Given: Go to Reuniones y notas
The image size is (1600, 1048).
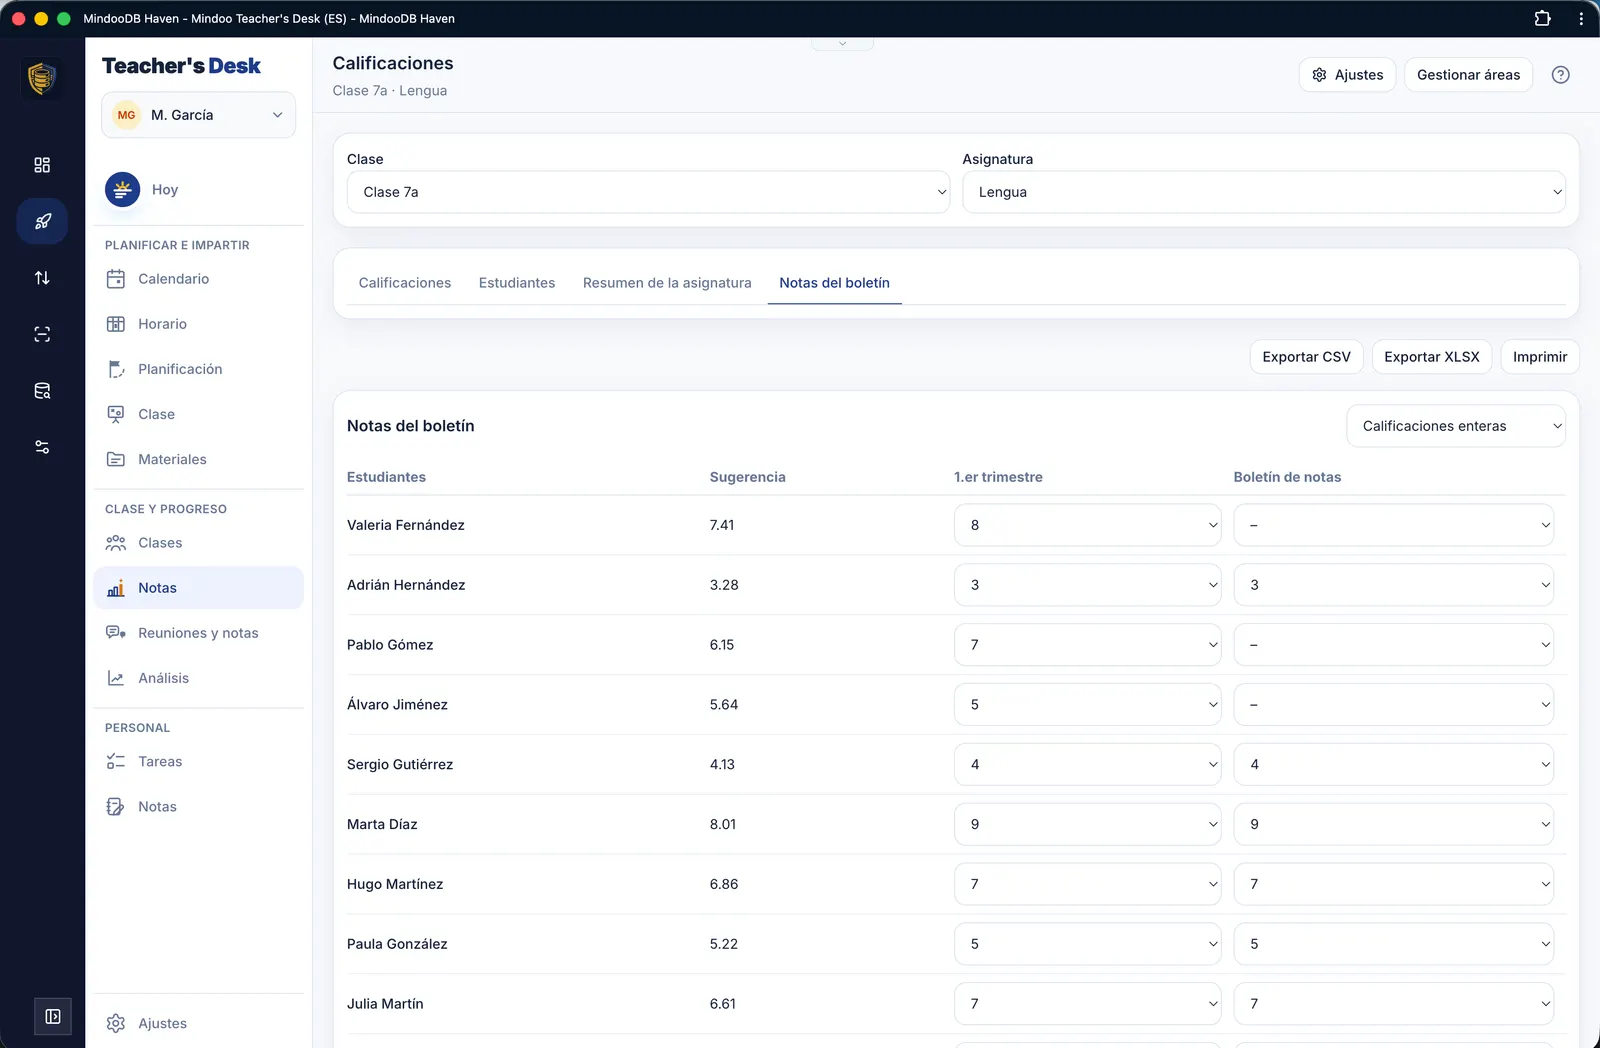Looking at the screenshot, I should pyautogui.click(x=198, y=633).
